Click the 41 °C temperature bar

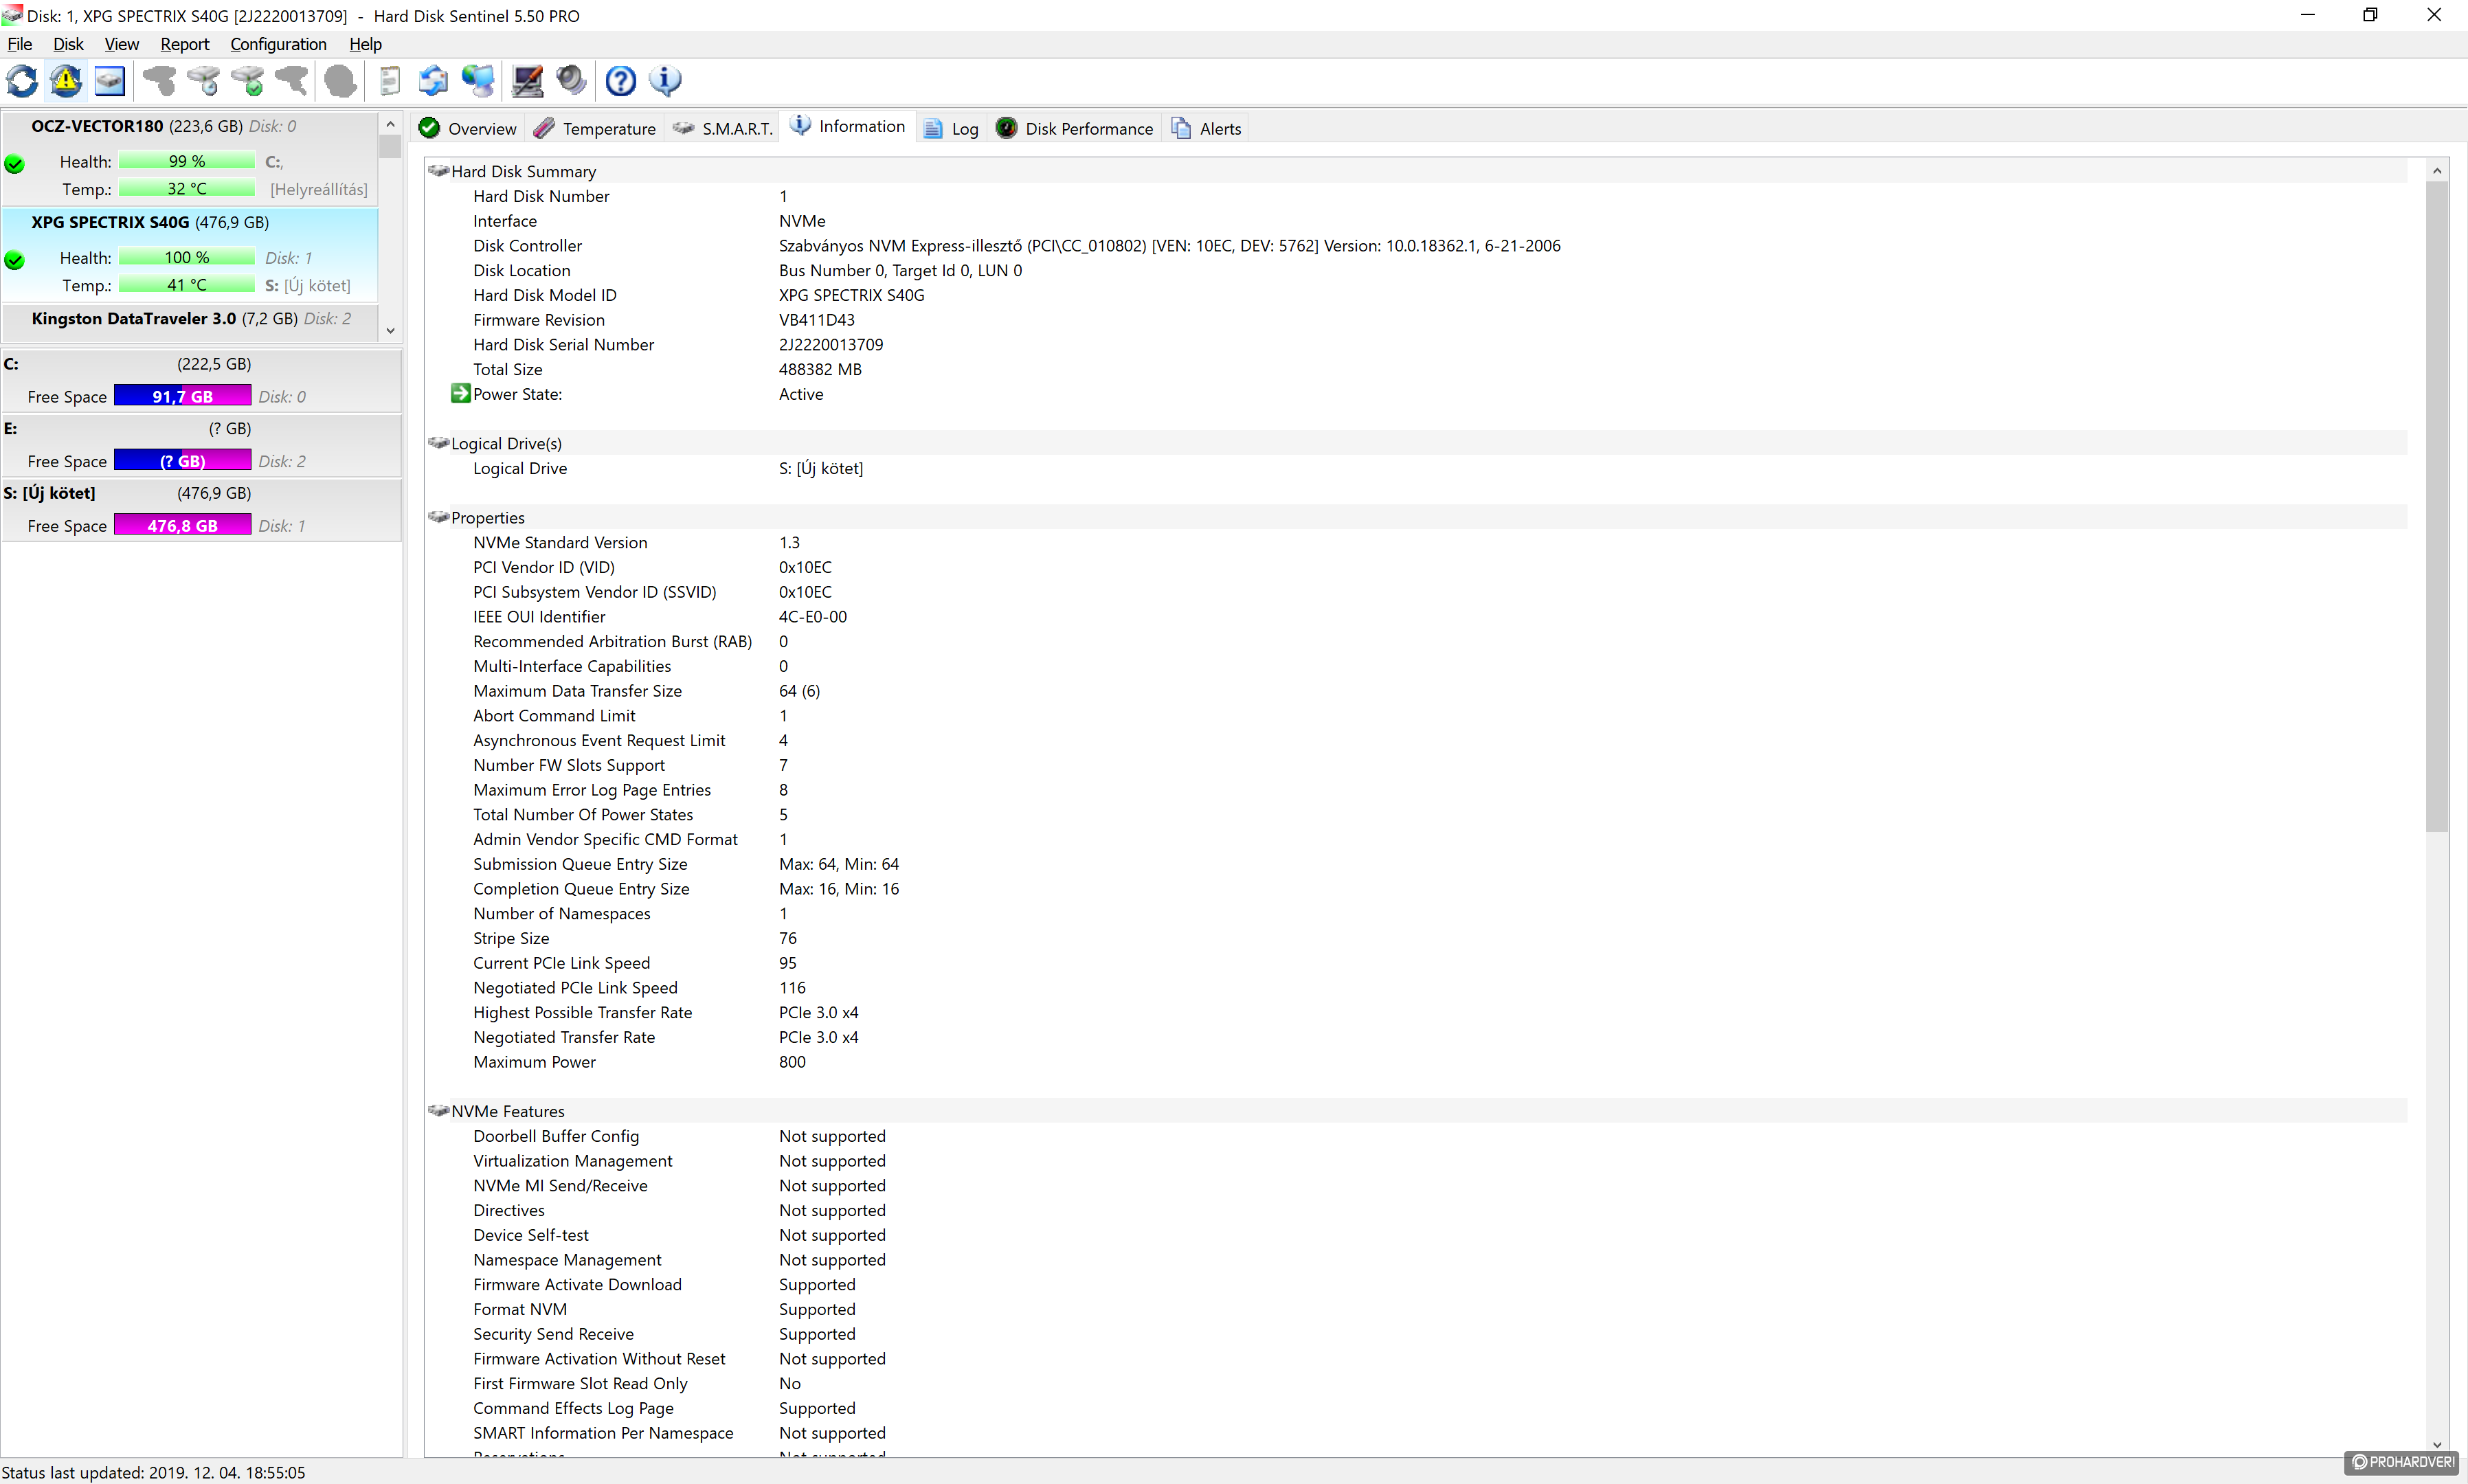[x=186, y=285]
